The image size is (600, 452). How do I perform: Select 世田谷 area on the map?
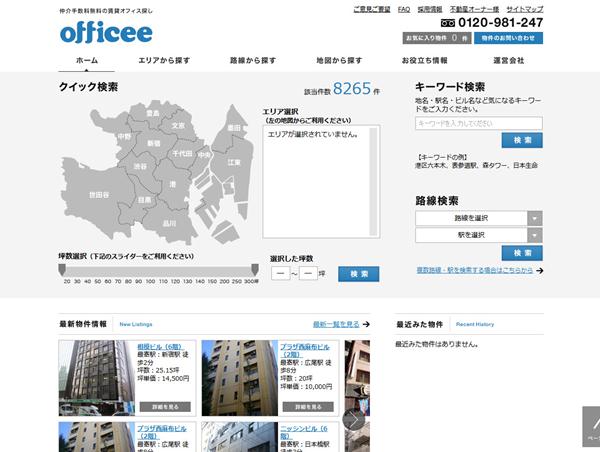99,195
